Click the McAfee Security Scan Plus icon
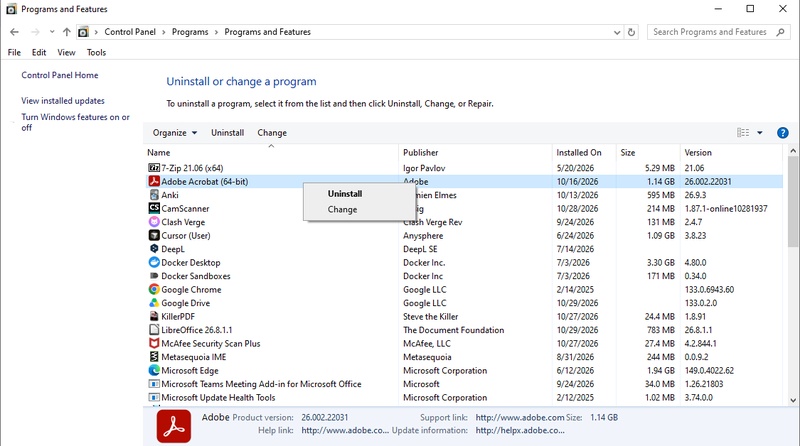The height and width of the screenshot is (446, 800). pyautogui.click(x=154, y=343)
